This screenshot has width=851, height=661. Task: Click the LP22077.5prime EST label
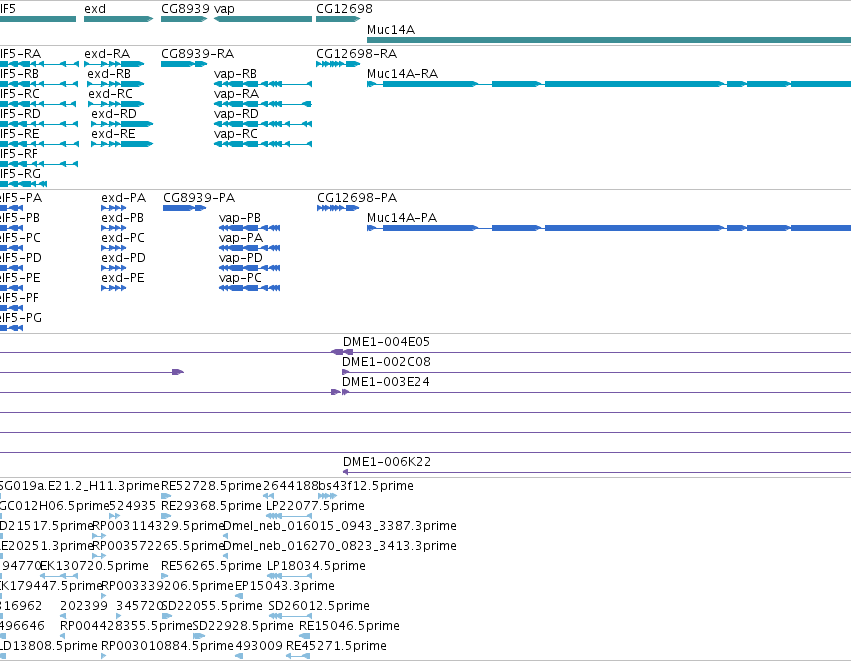point(315,506)
